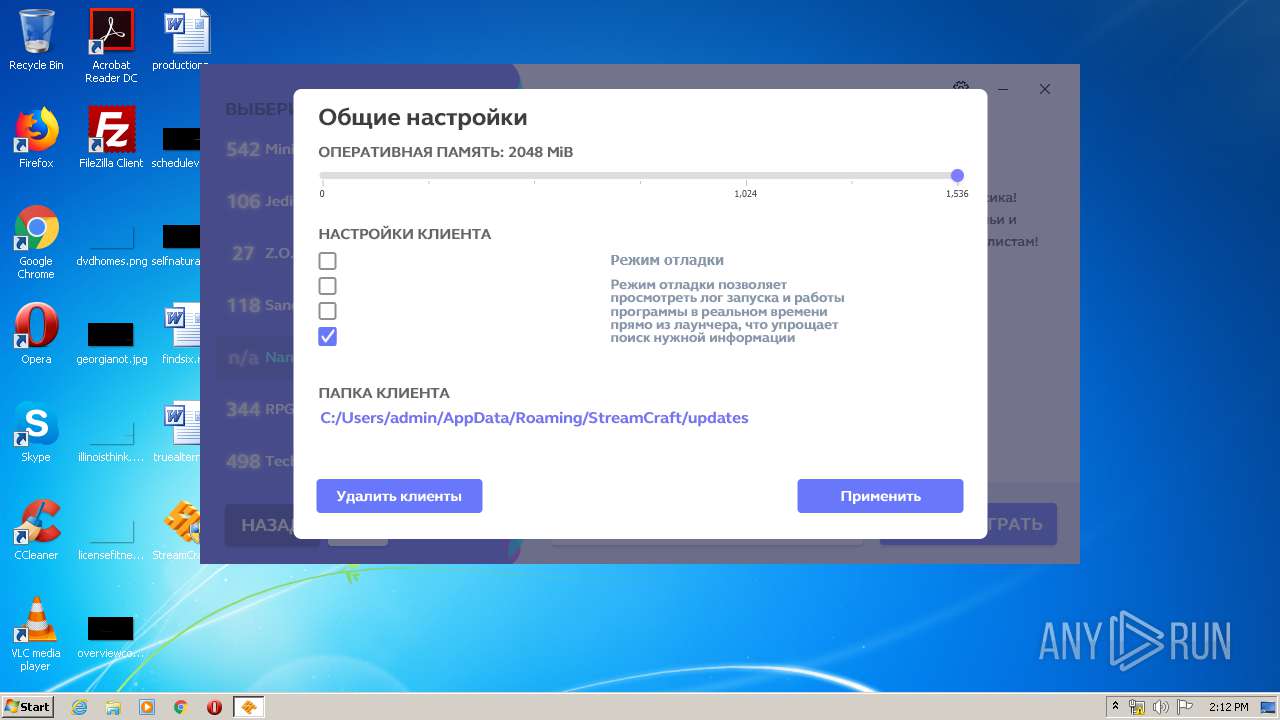Launch VLC media player desktop icon
Image resolution: width=1280 pixels, height=720 pixels.
36,634
